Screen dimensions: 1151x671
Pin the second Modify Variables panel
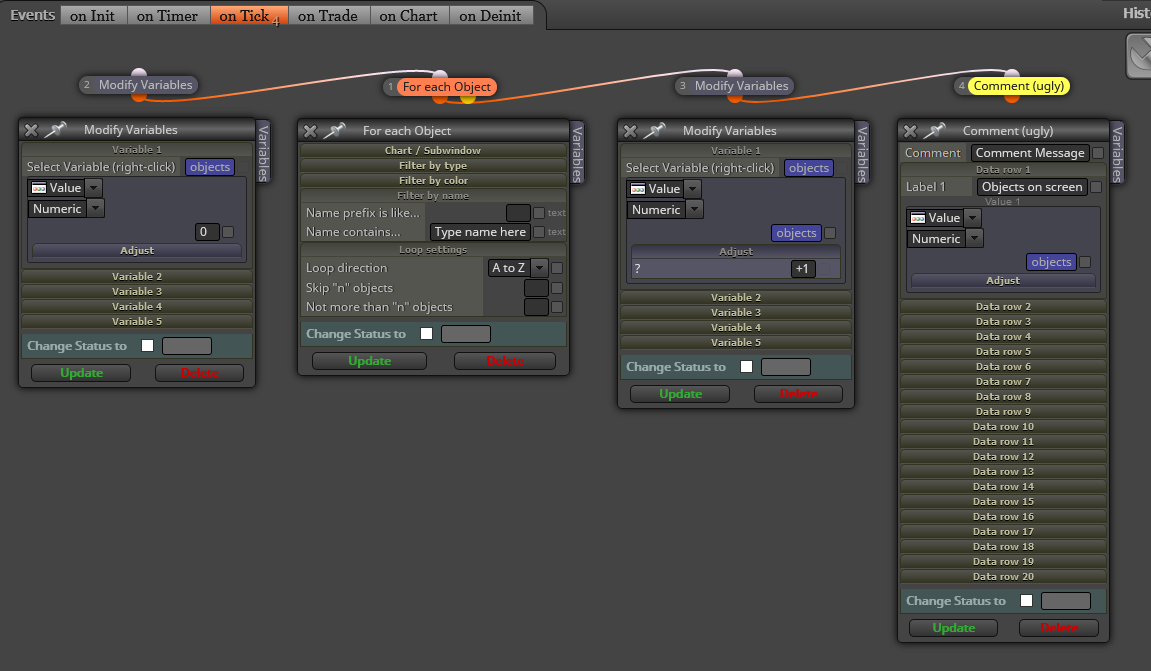655,131
